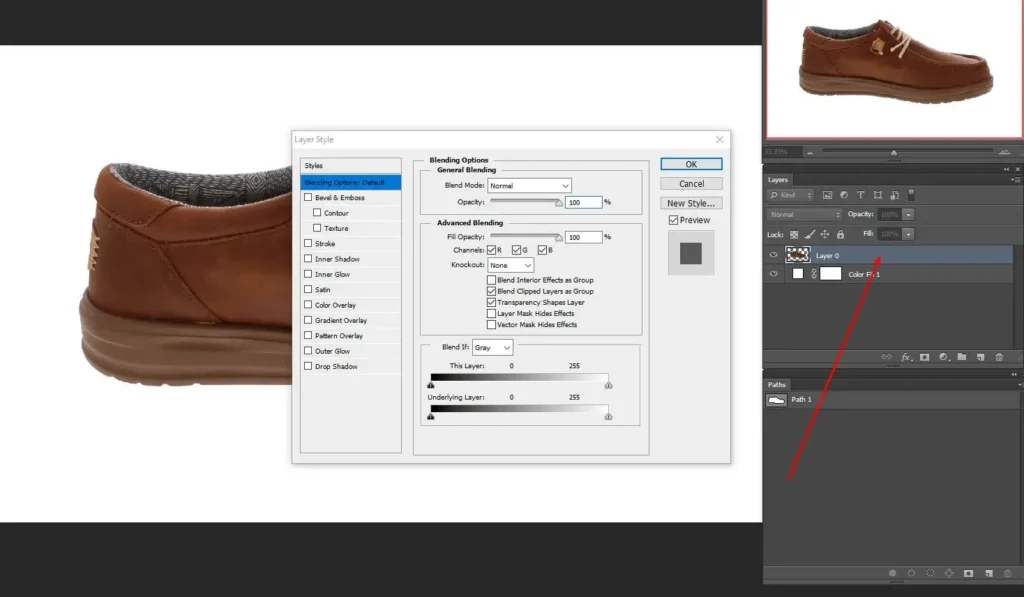Viewport: 1024px width, 597px height.
Task: Create a new group with the folder icon
Action: [961, 356]
